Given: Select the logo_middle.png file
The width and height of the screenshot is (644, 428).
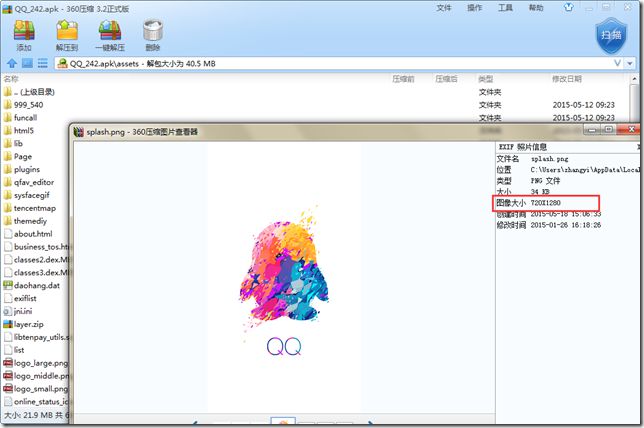Looking at the screenshot, I should pyautogui.click(x=36, y=376).
